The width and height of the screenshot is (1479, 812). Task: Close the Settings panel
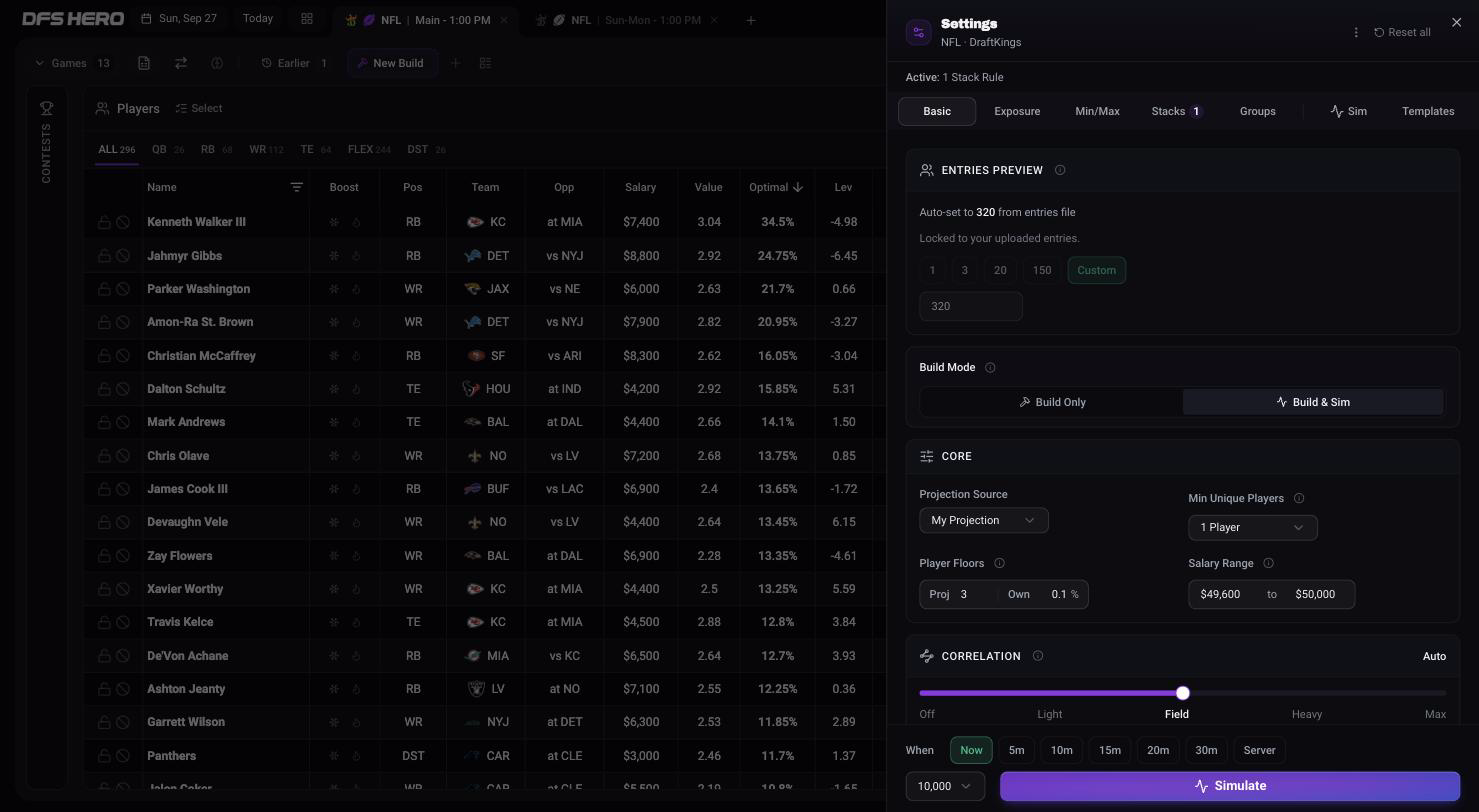pos(1456,22)
